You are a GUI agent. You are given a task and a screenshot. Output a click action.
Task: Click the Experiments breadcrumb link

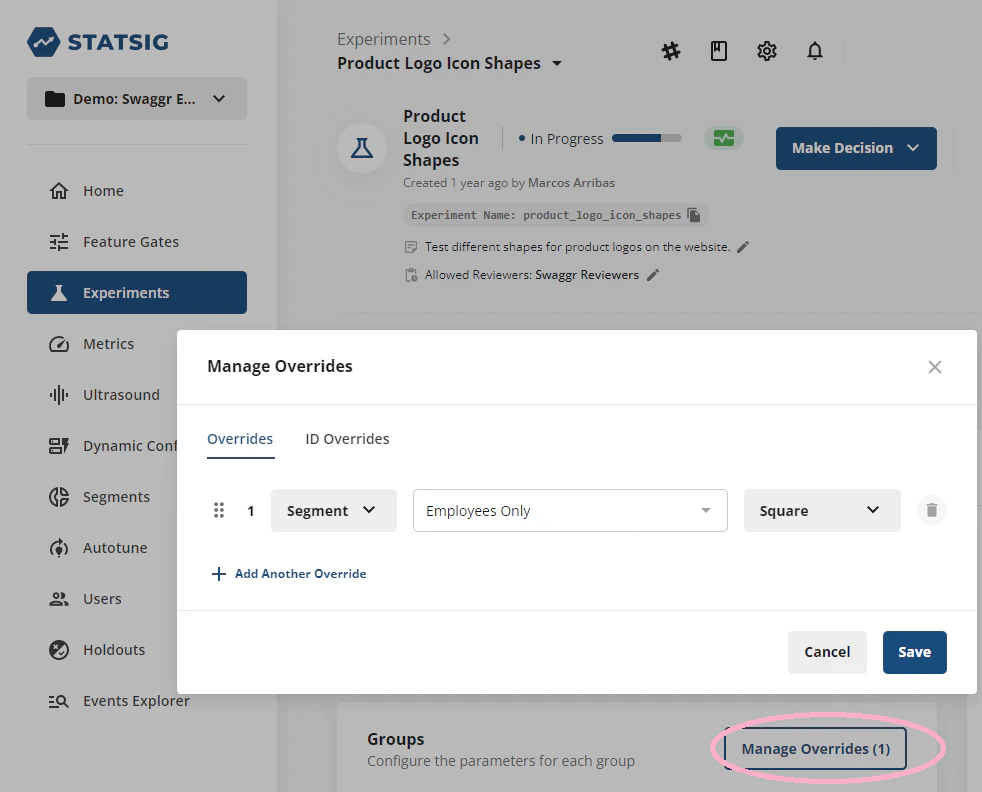coord(383,39)
